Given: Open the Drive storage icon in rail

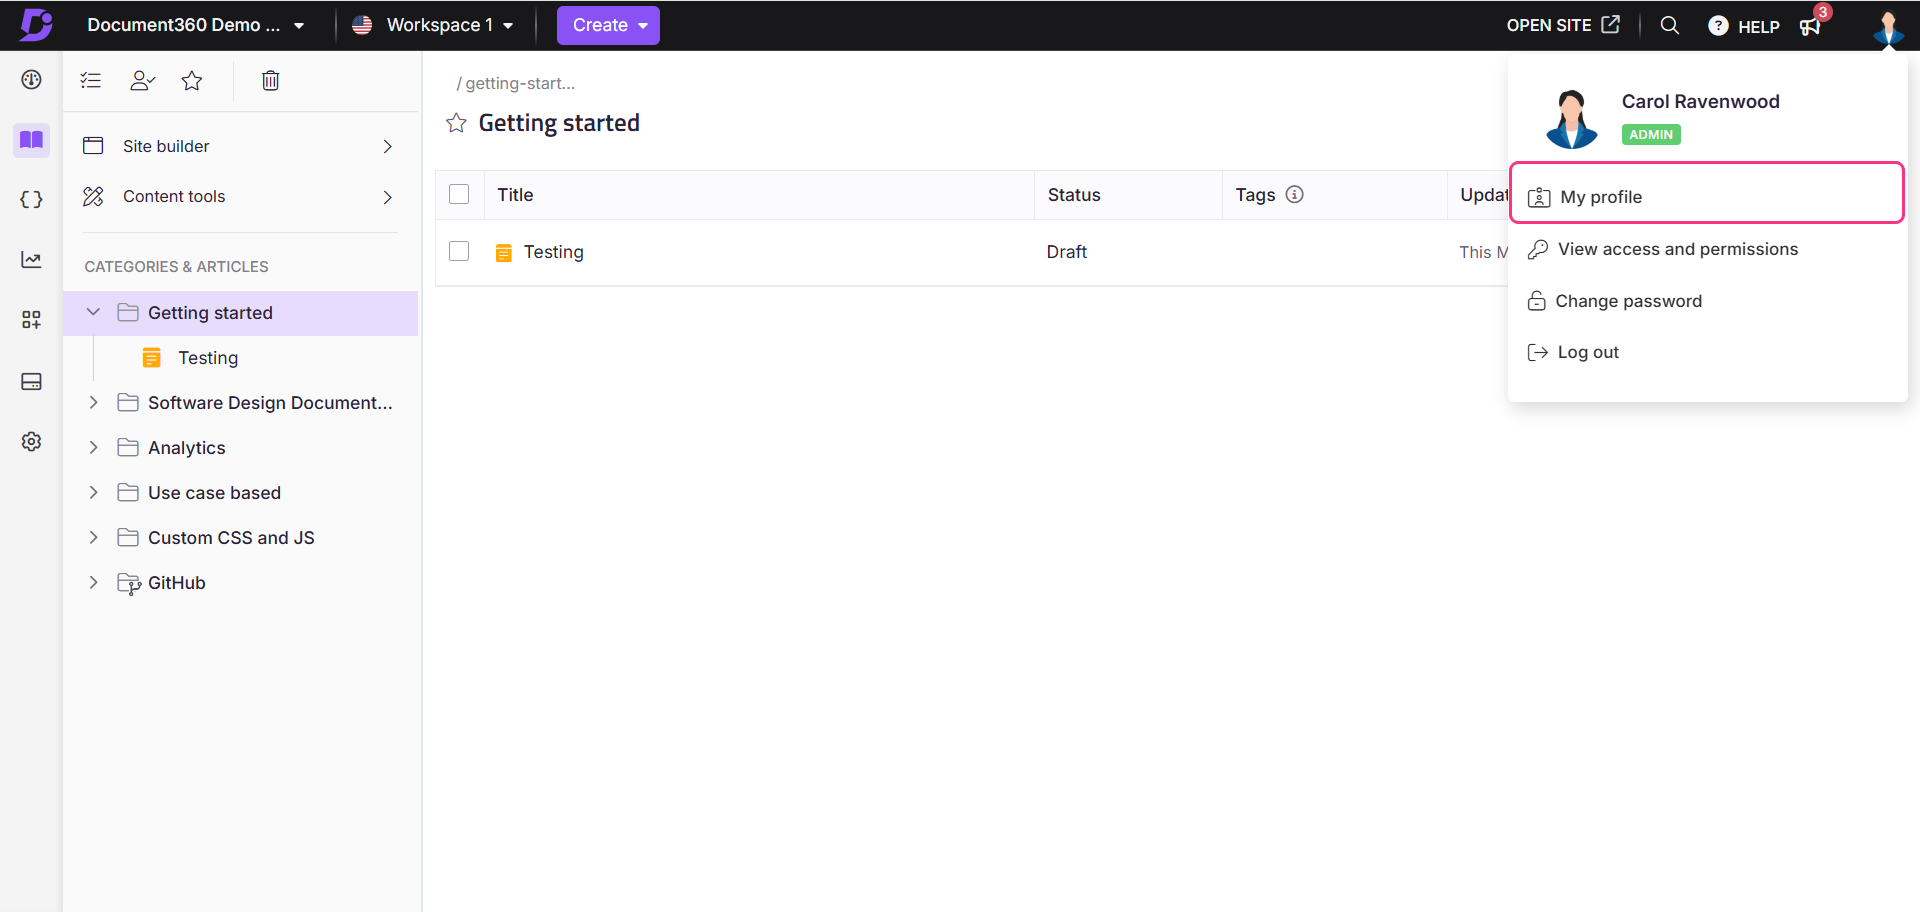Looking at the screenshot, I should [x=31, y=381].
